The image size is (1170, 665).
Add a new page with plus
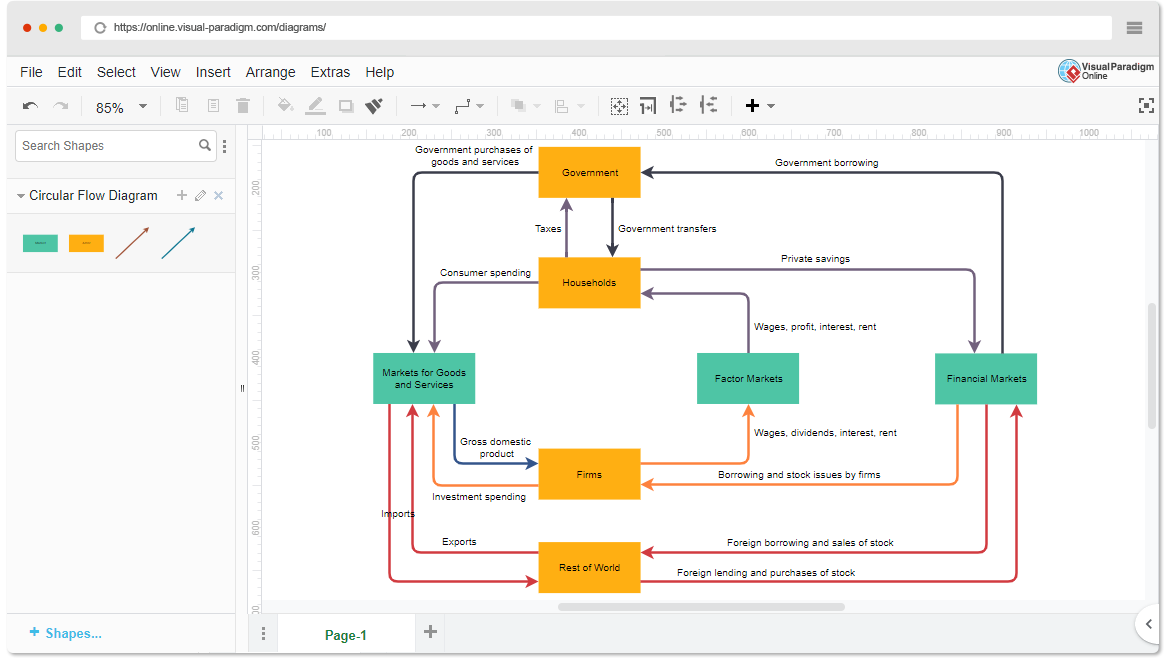click(x=431, y=632)
